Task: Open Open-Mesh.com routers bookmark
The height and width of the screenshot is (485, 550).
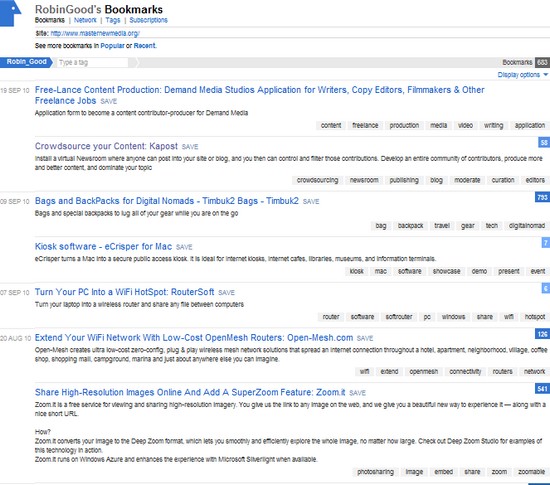Action: point(194,338)
